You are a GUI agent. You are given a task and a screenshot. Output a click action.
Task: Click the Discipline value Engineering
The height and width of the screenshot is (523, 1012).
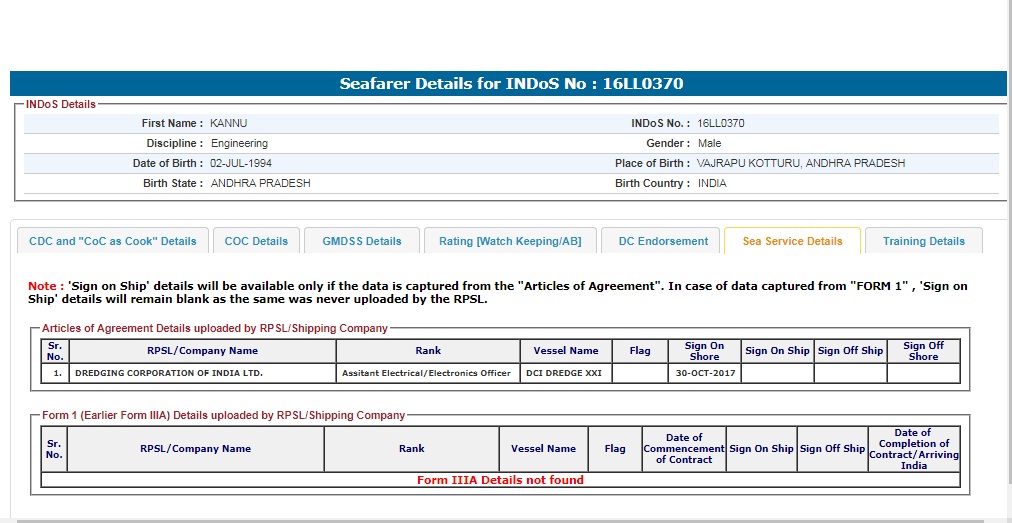(x=239, y=143)
